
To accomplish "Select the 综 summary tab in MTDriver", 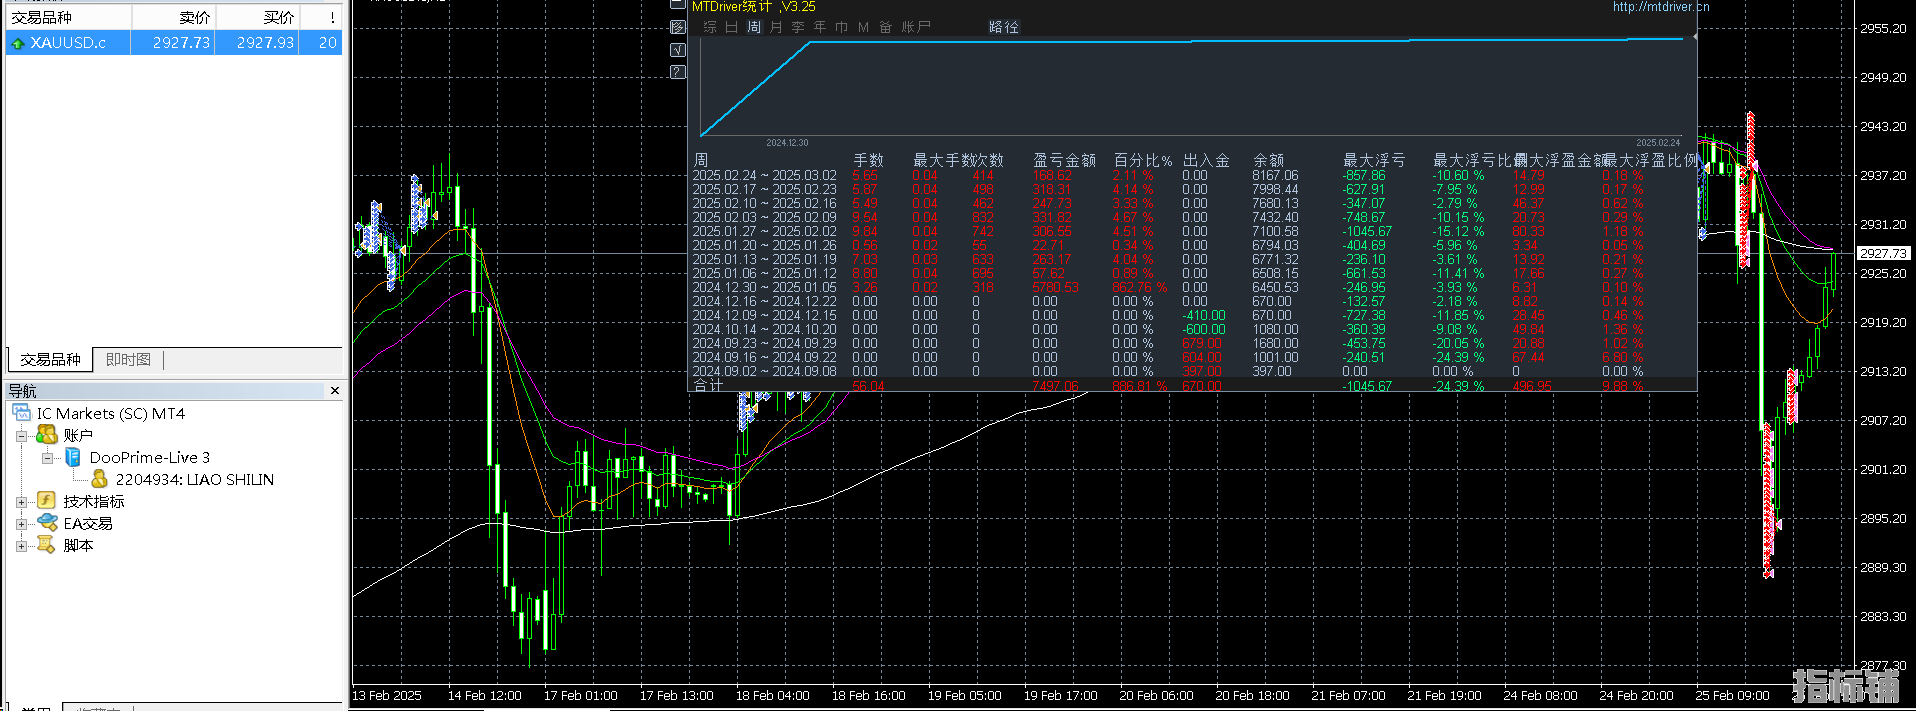I will pyautogui.click(x=710, y=27).
